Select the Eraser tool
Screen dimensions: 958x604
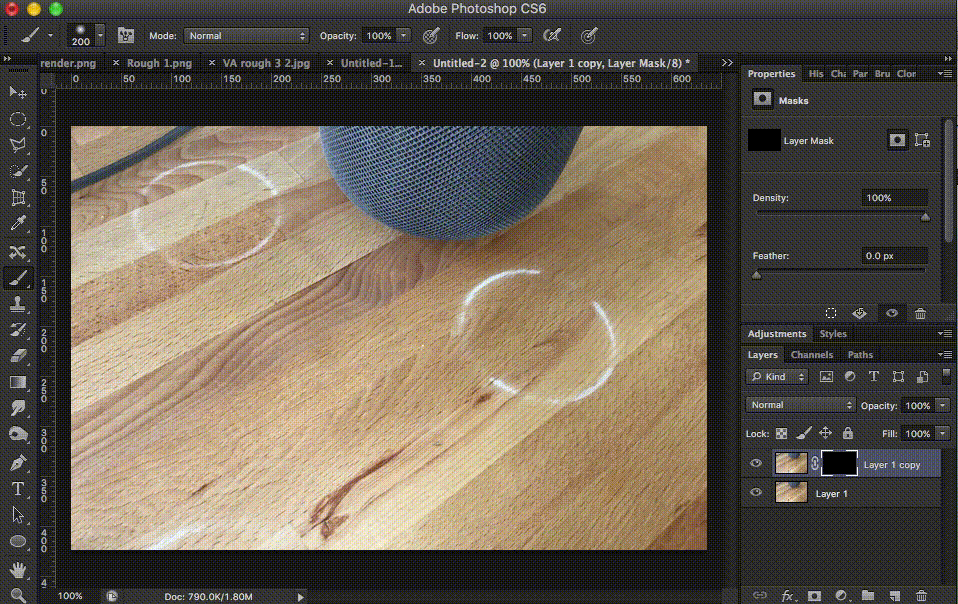click(x=18, y=356)
